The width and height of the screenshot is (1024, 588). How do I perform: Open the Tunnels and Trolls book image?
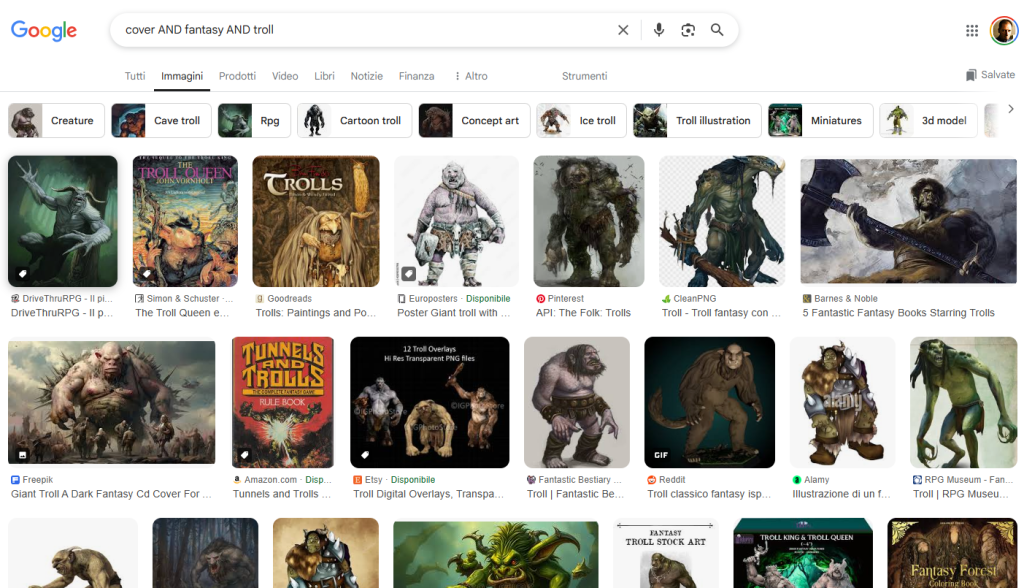click(x=283, y=402)
